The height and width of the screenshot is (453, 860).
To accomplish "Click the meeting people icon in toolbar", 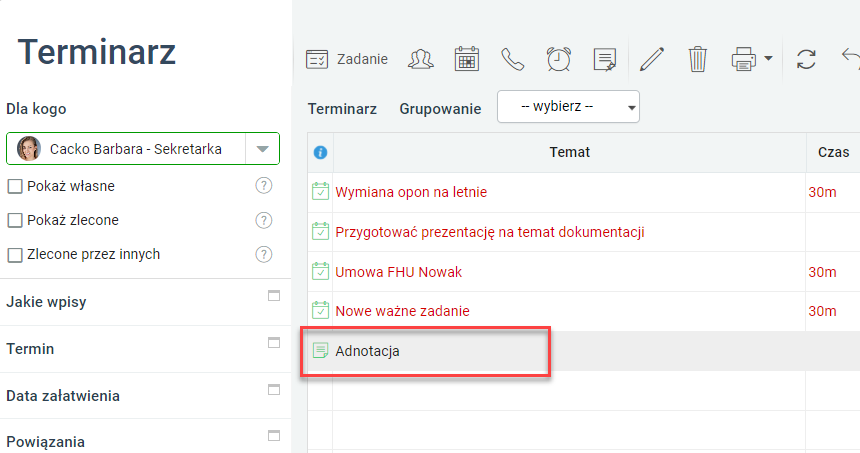I will [x=421, y=59].
